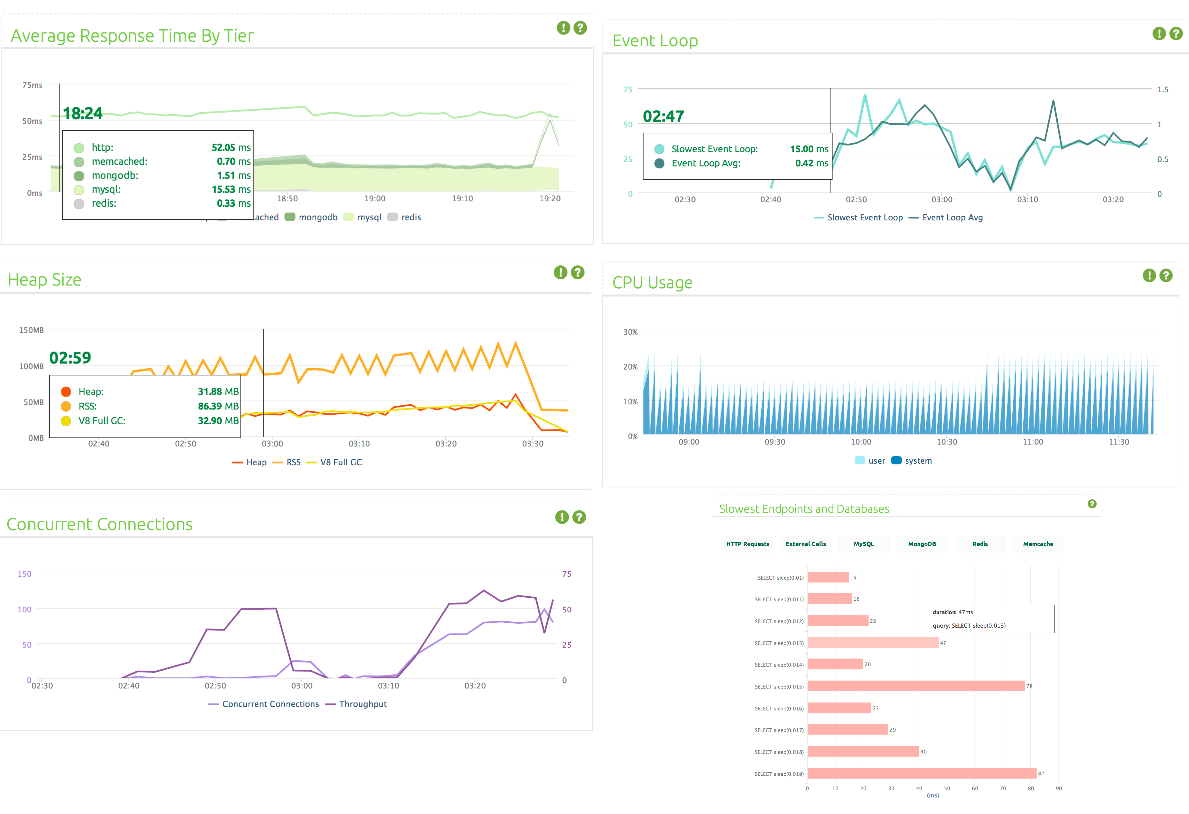Click the Event Loop panel title
This screenshot has height=814, width=1189.
point(655,40)
